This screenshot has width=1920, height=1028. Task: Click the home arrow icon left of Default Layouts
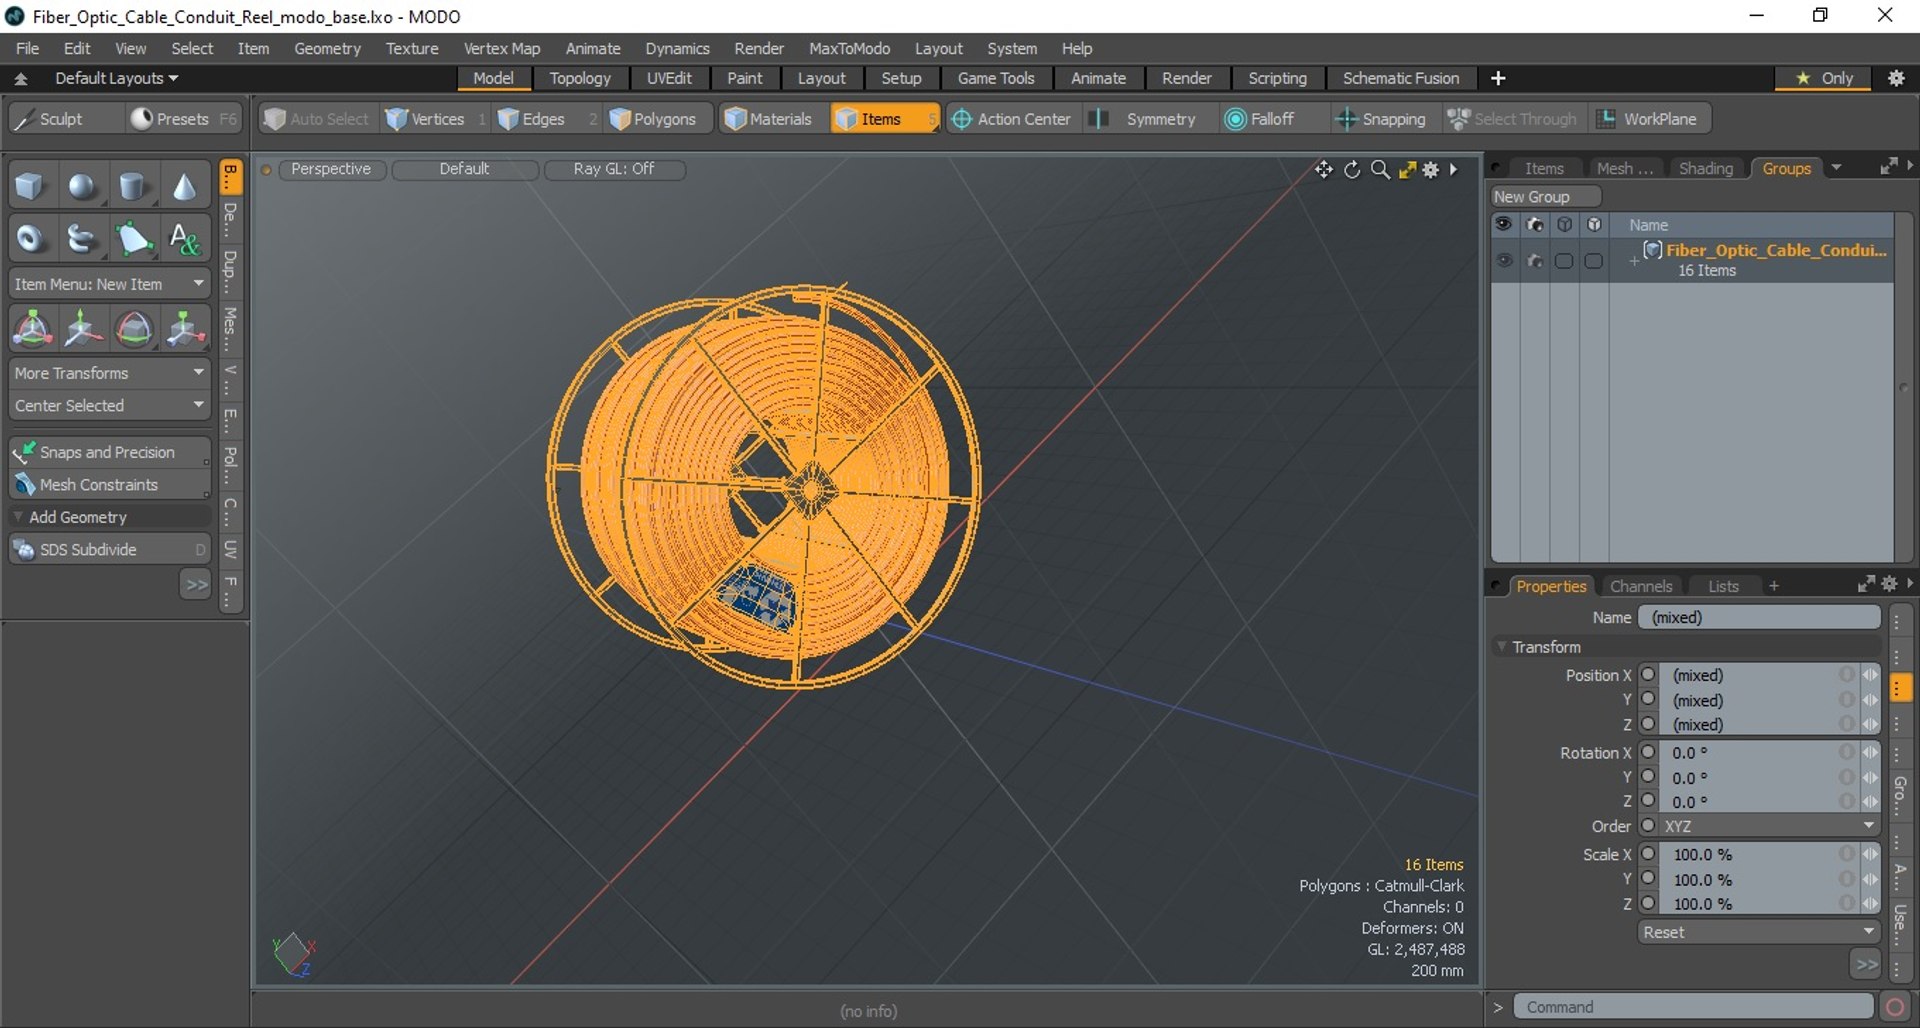pos(21,79)
